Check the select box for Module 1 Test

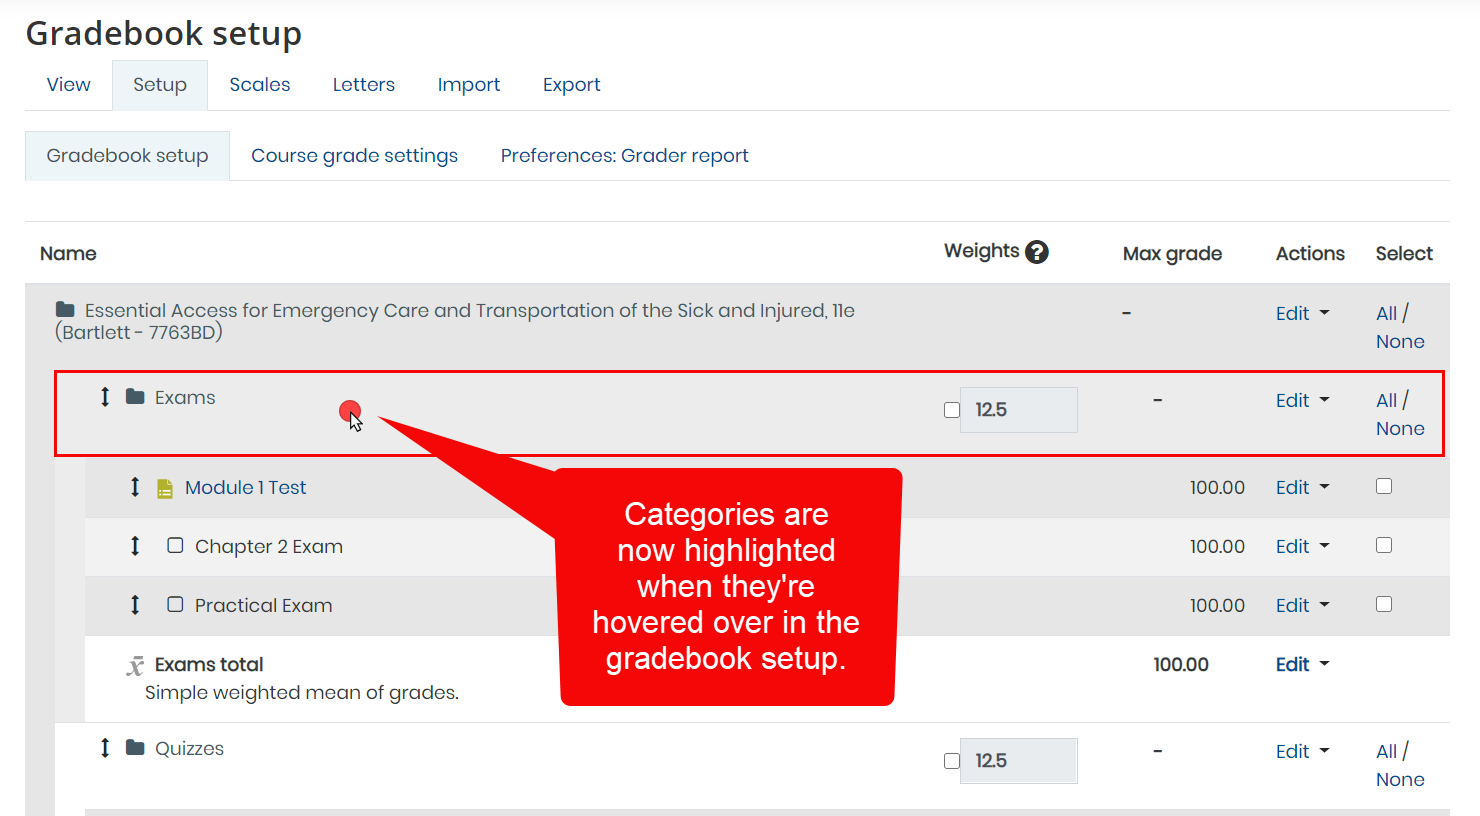[1383, 486]
